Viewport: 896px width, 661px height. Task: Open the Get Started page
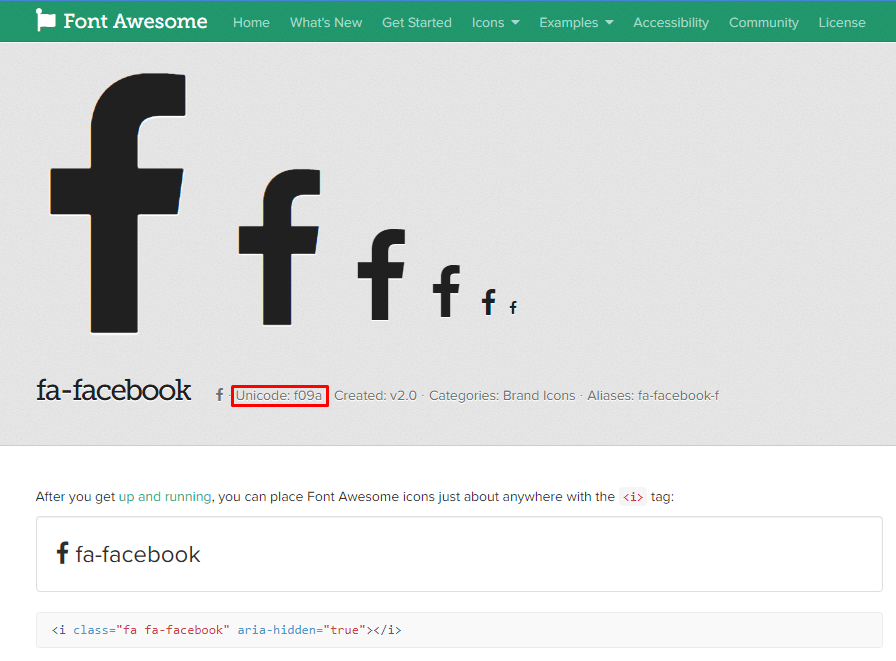tap(417, 22)
